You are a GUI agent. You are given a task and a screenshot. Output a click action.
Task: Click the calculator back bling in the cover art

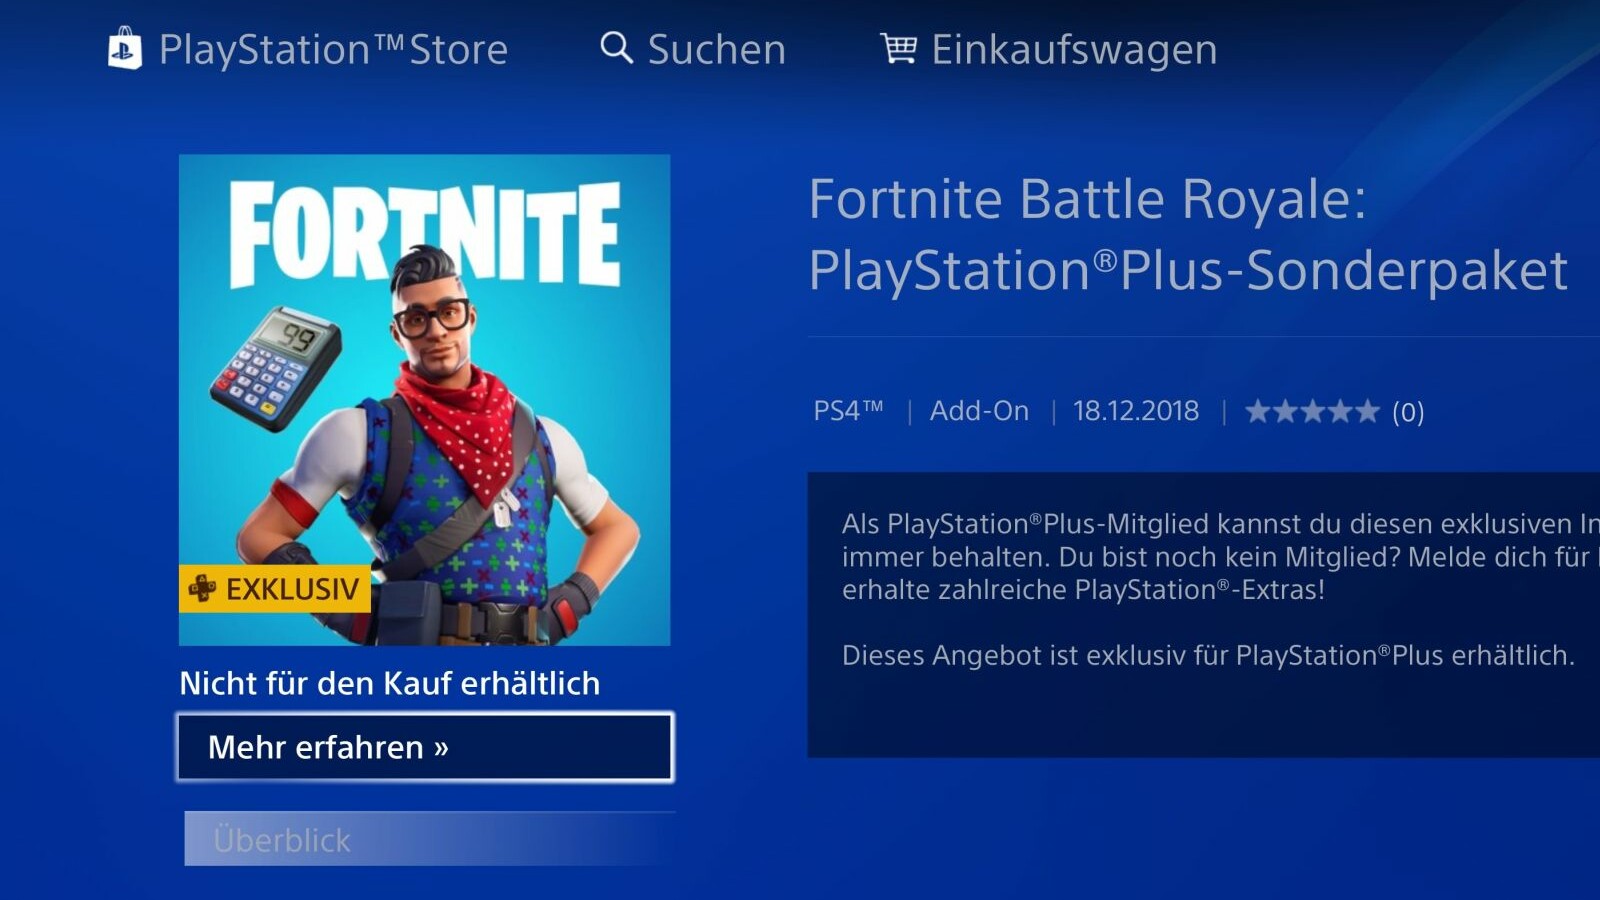[275, 368]
